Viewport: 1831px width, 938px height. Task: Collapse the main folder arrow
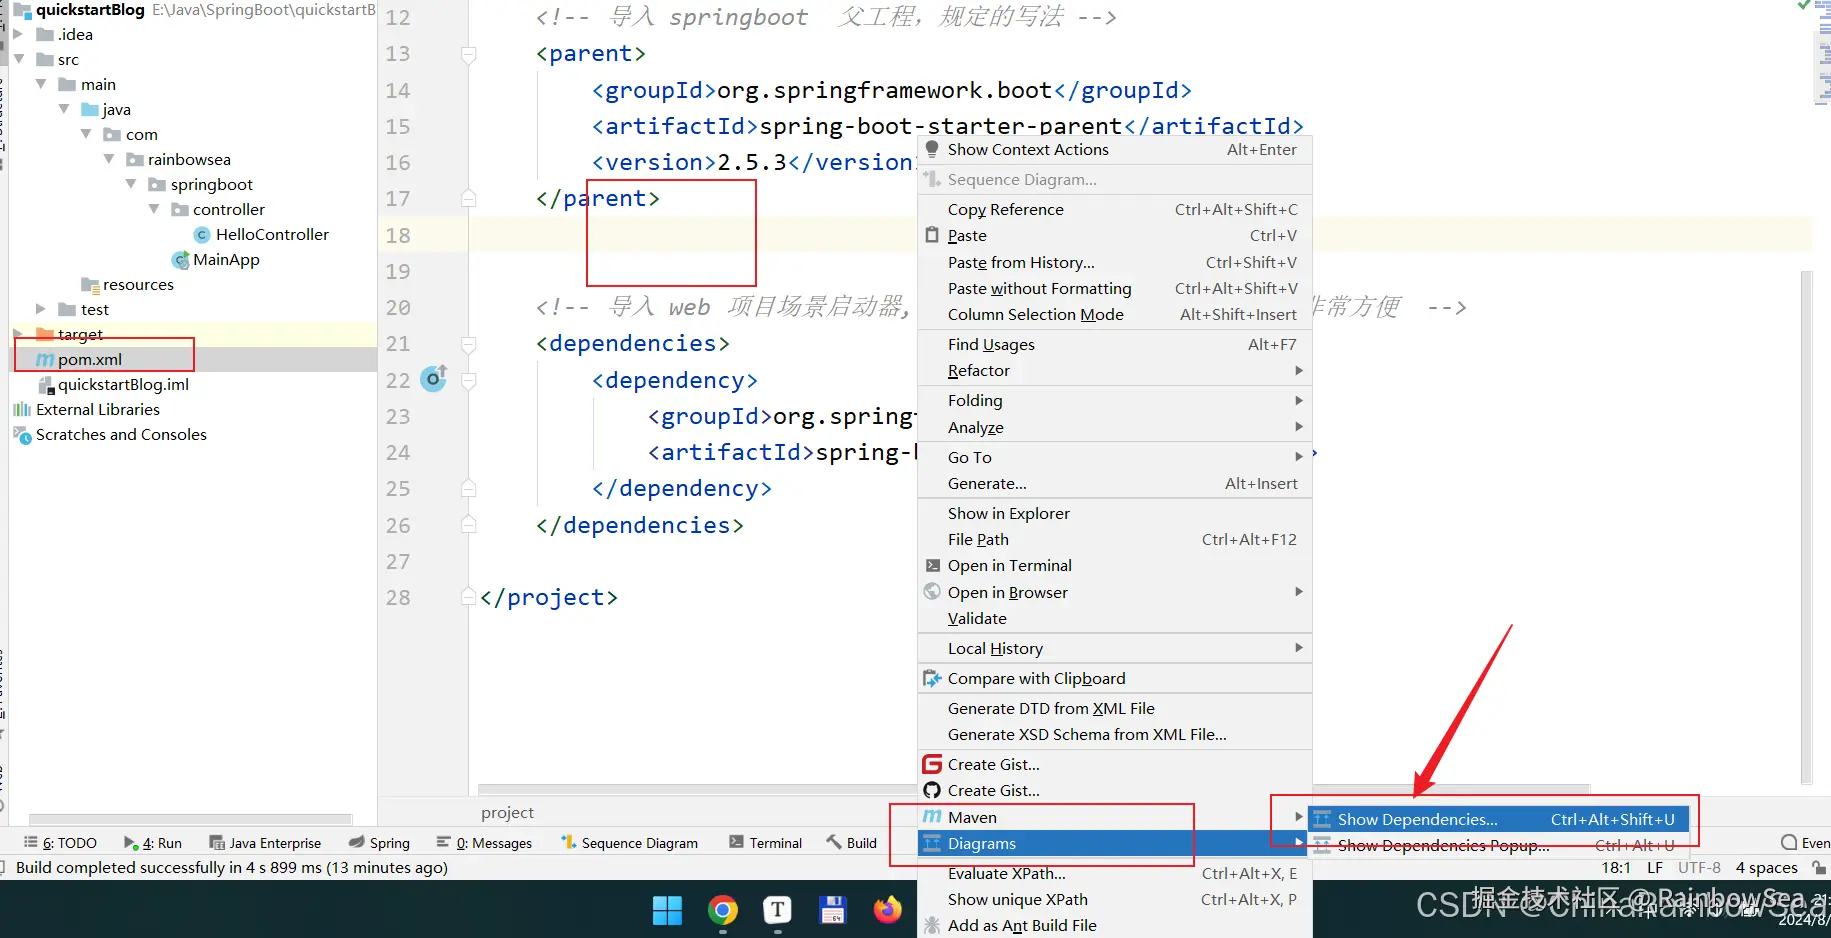pos(41,84)
